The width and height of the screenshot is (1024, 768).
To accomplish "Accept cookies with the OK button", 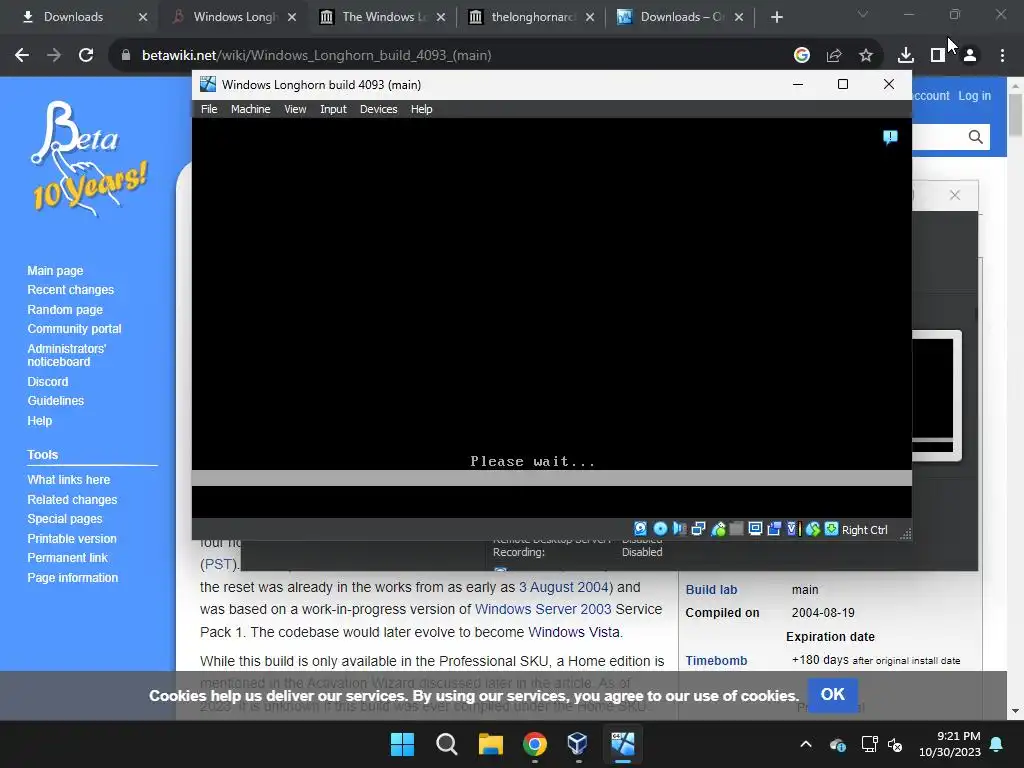I will pos(833,695).
